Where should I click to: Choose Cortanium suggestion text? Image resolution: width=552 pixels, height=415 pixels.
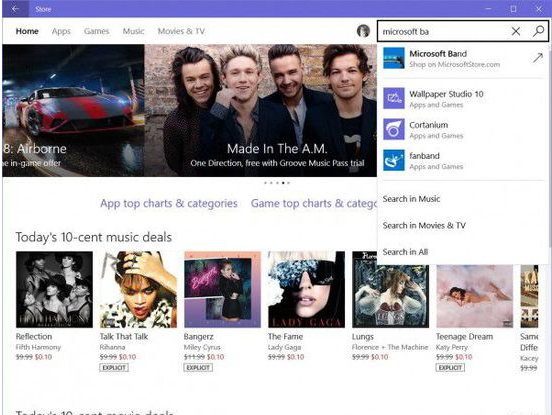click(428, 125)
